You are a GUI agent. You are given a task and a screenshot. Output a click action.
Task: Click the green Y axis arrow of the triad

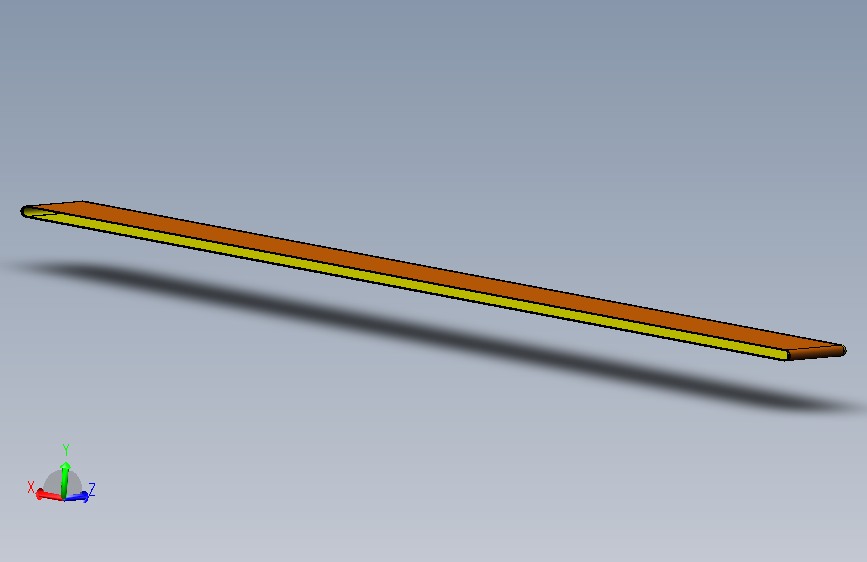[65, 479]
